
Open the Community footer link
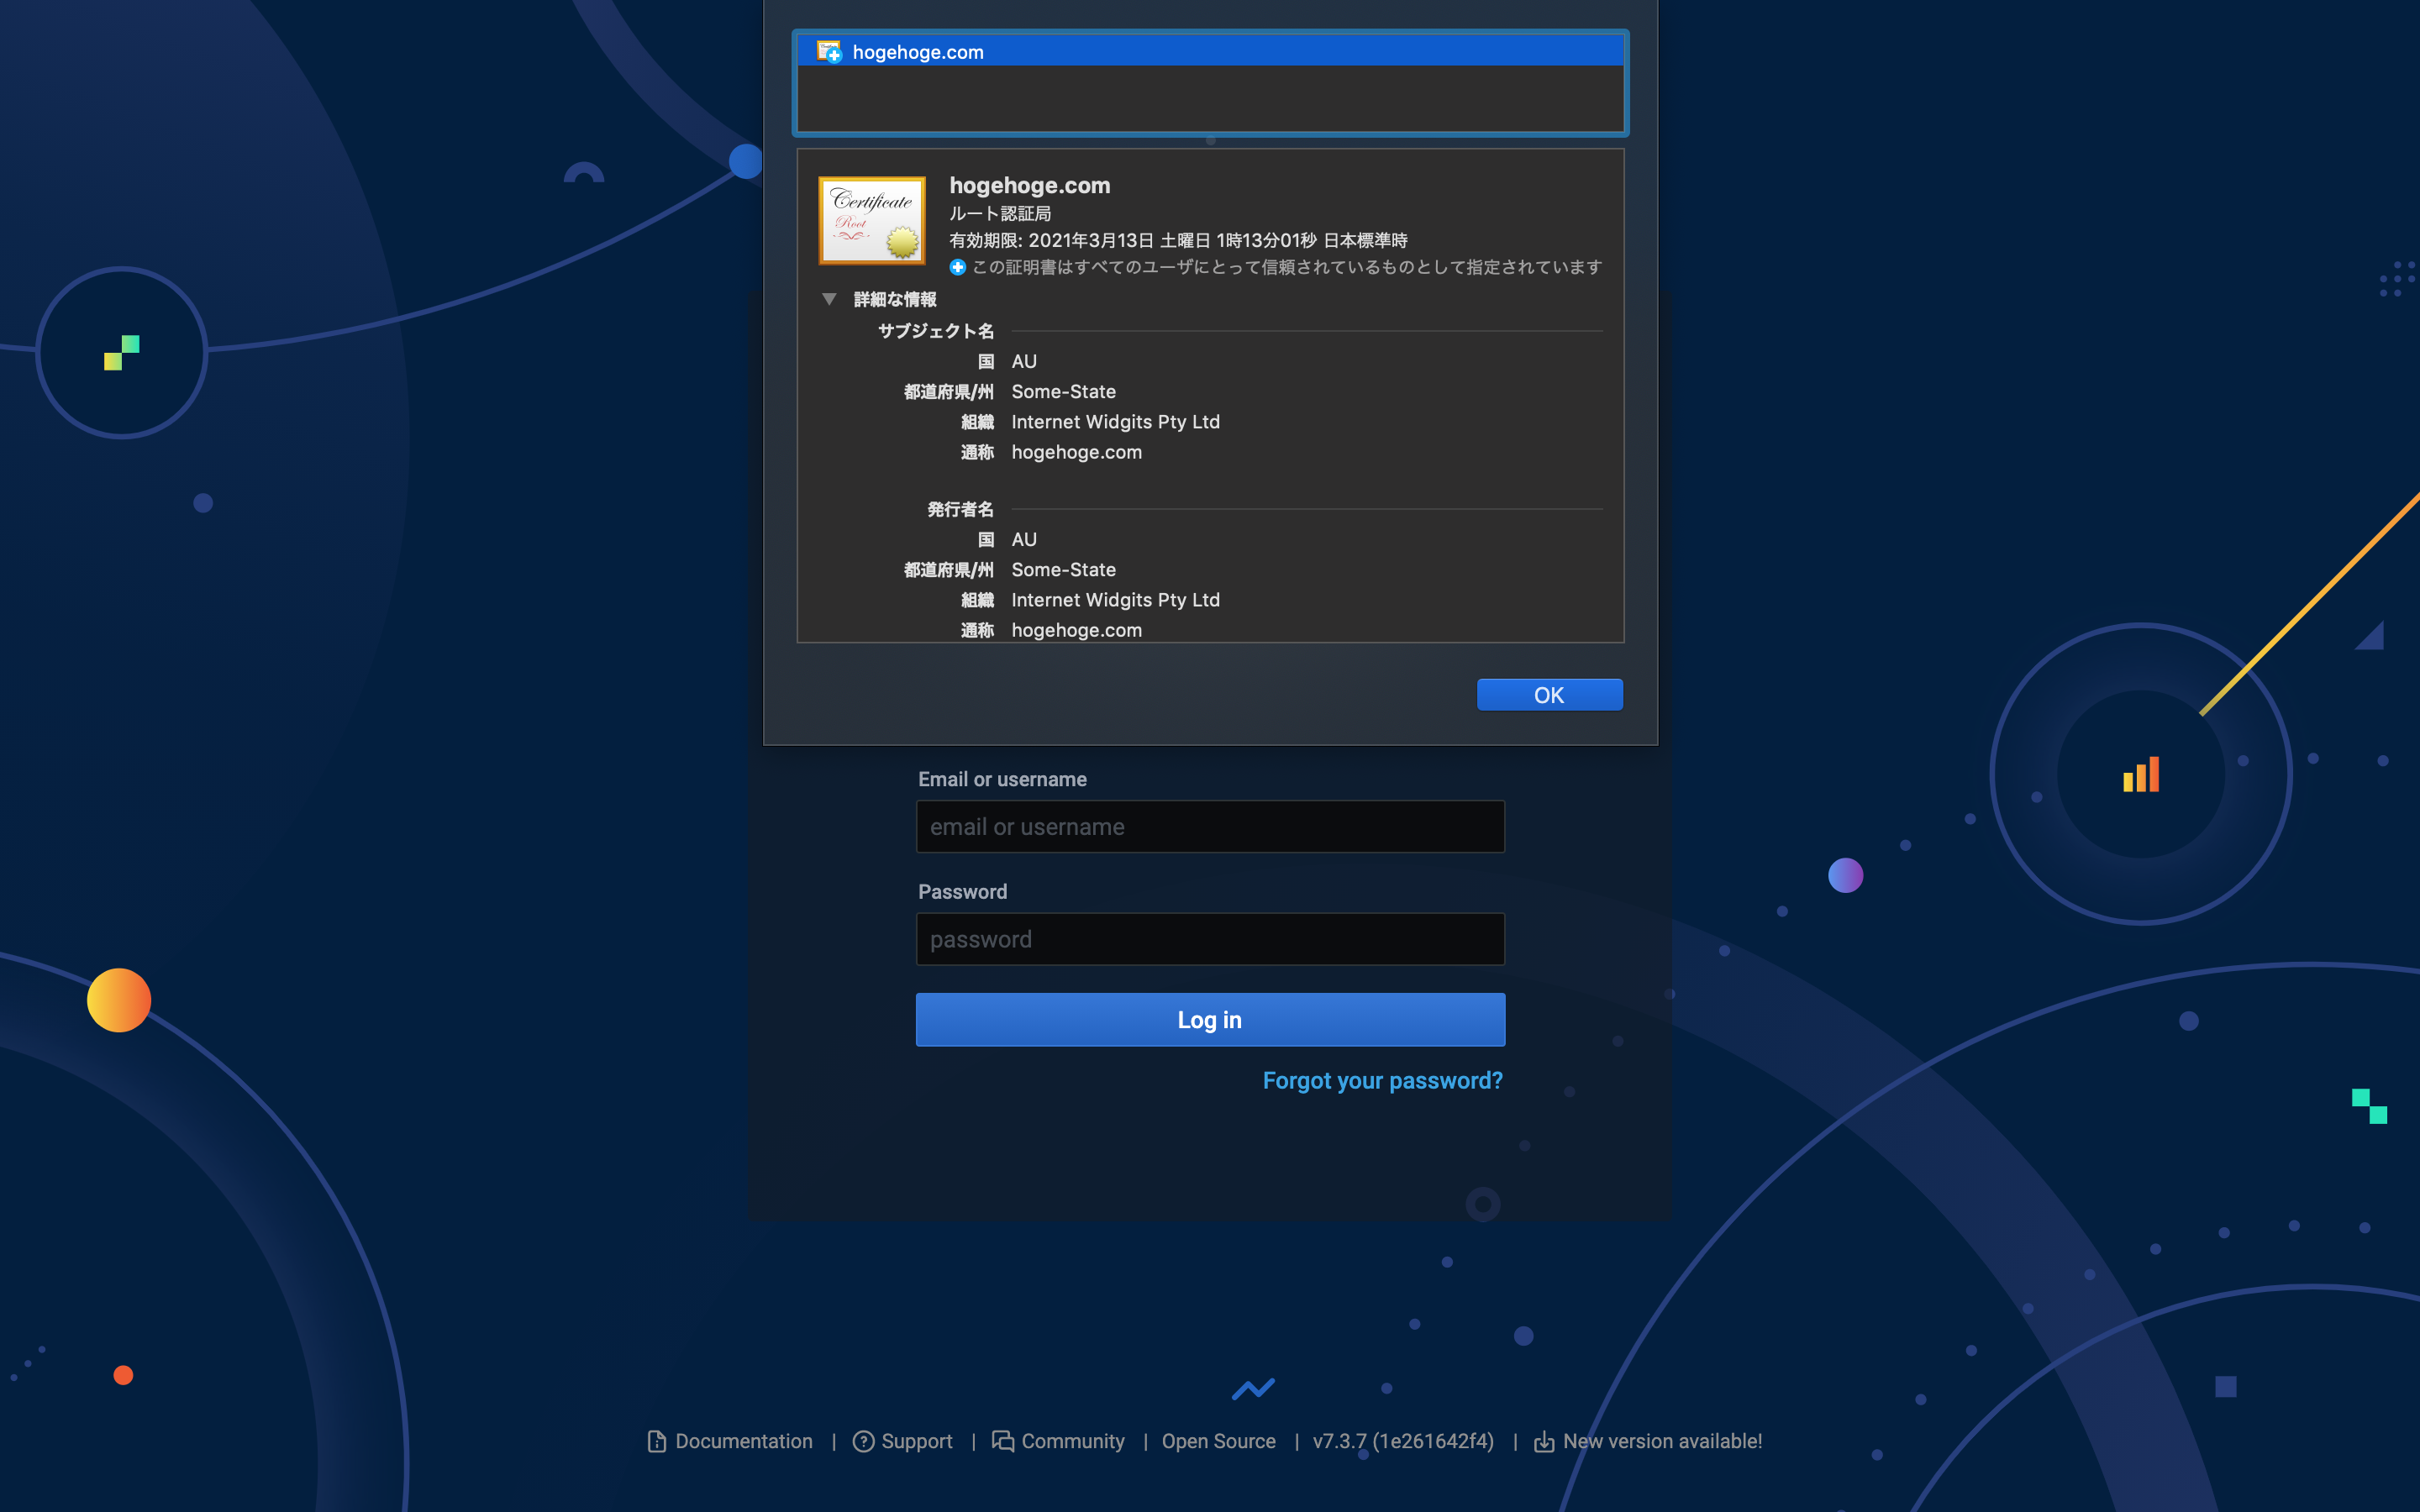coord(1072,1441)
